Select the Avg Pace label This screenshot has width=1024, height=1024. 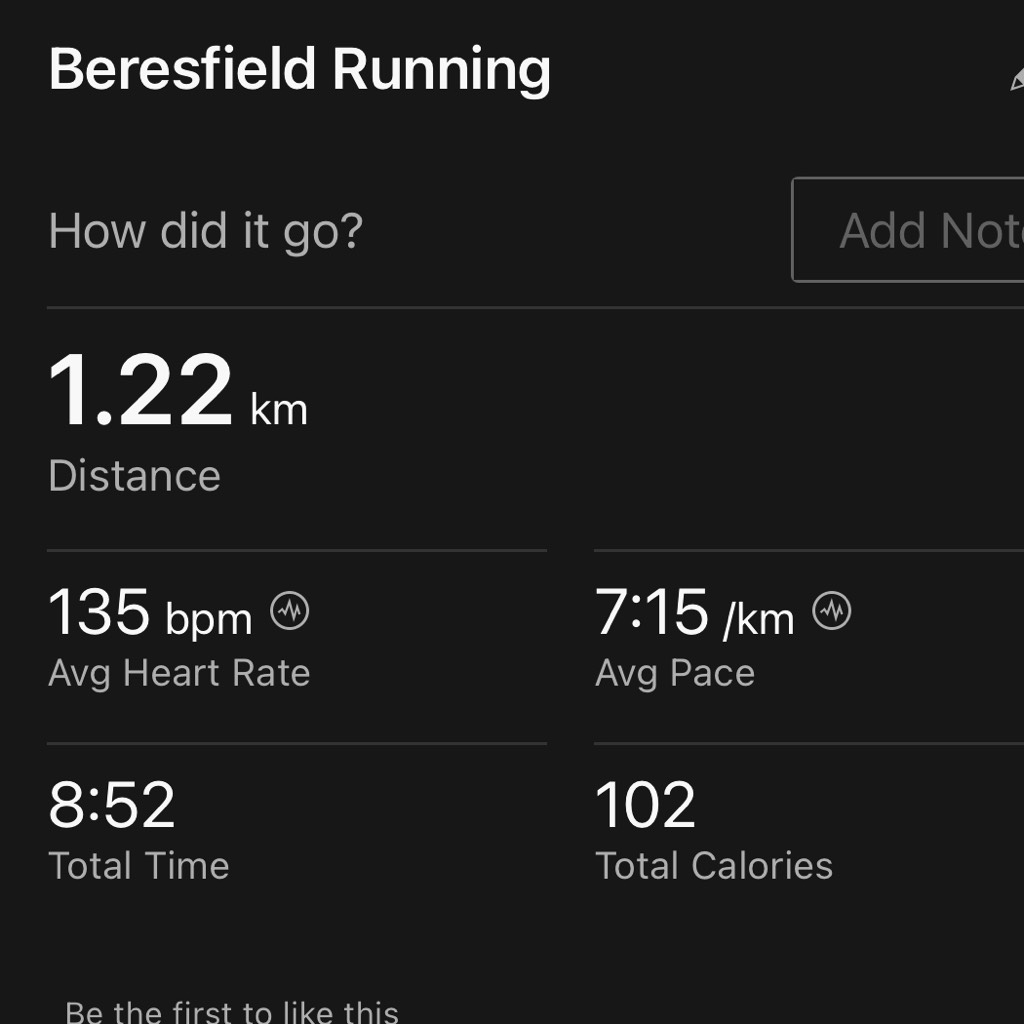675,673
